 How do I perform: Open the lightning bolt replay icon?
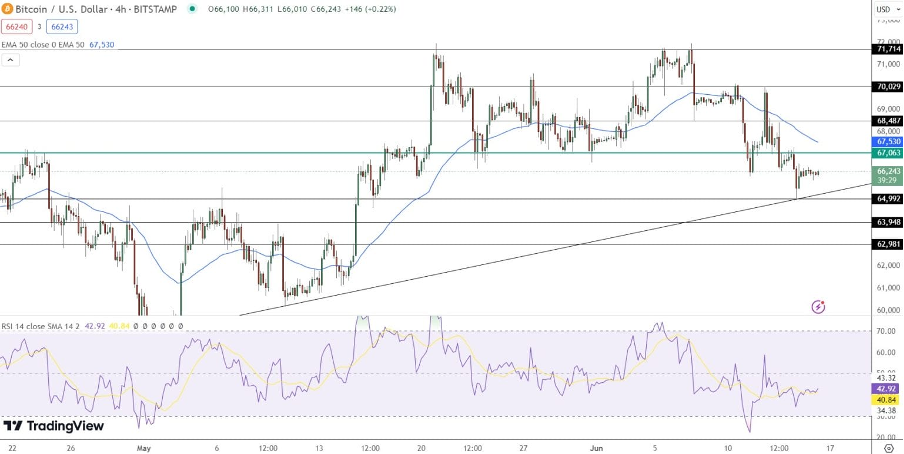pos(819,306)
